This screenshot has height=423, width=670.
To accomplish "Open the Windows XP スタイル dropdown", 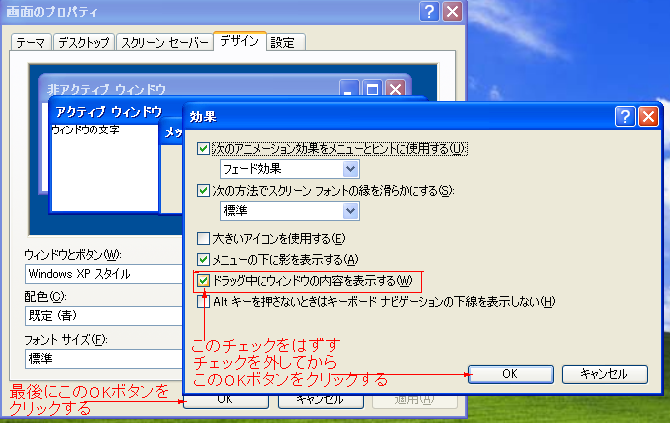I will click(x=100, y=274).
